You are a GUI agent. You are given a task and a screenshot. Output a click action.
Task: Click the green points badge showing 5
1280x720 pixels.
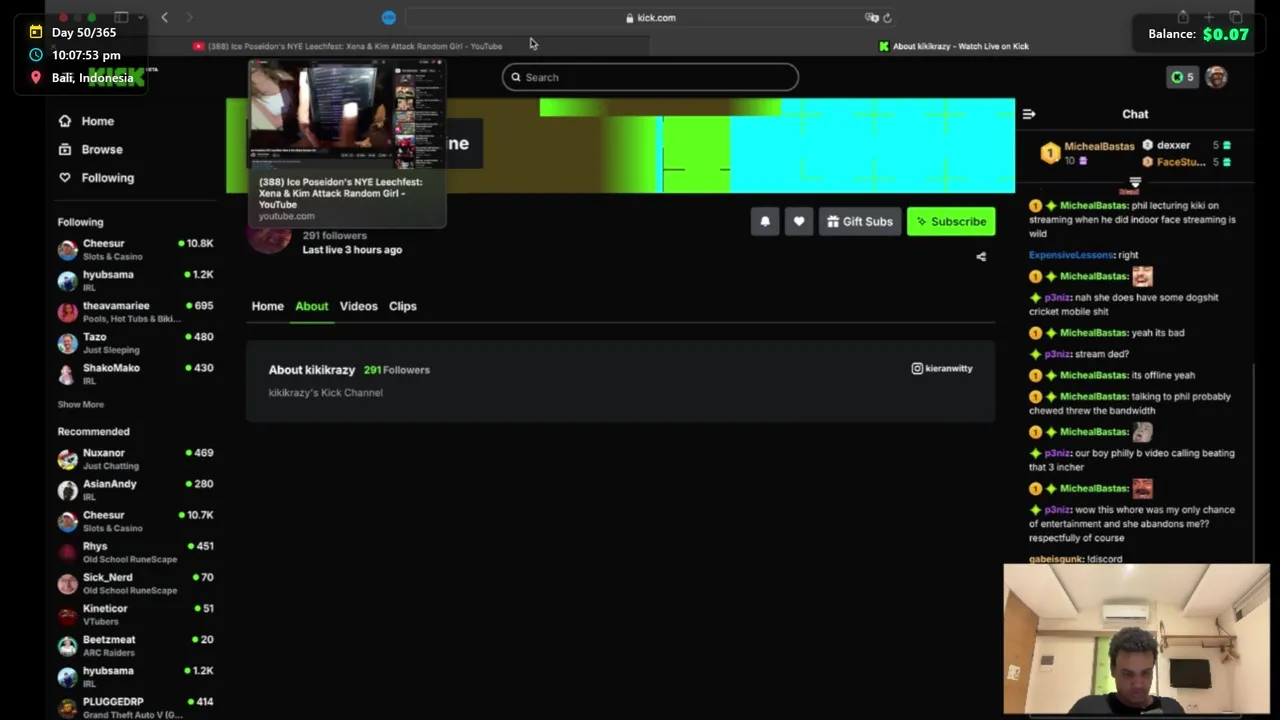(1182, 77)
